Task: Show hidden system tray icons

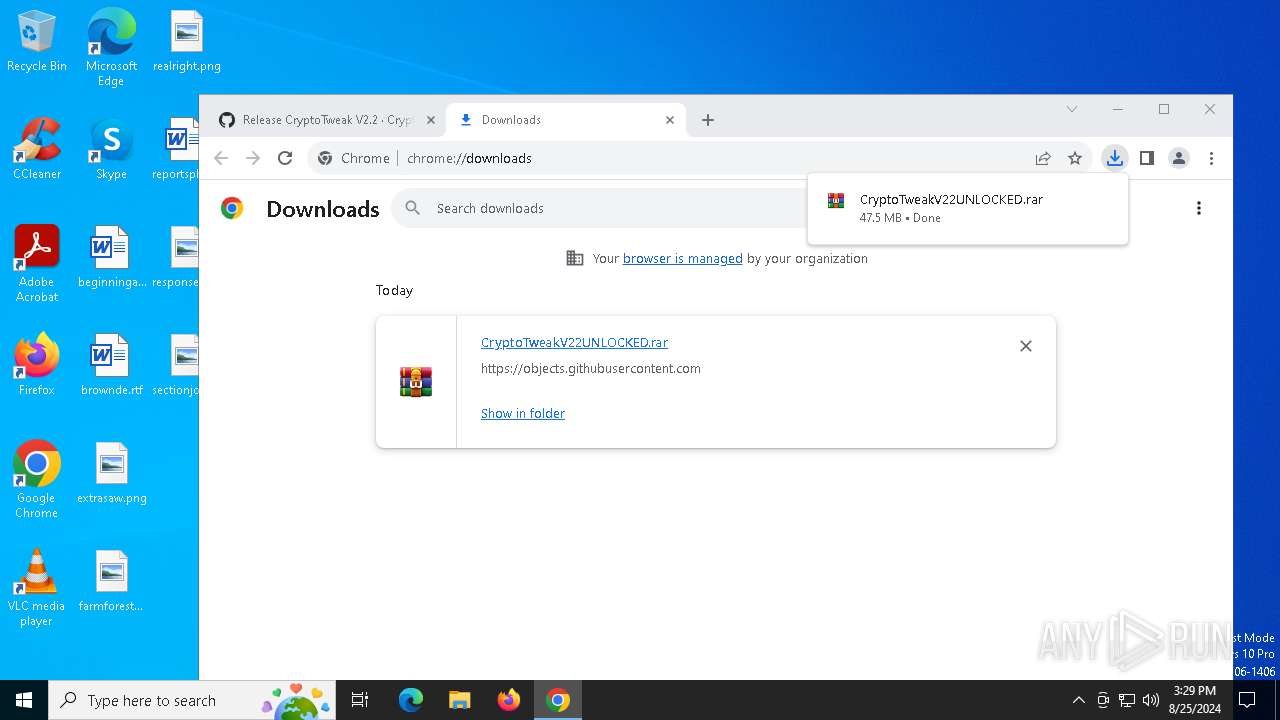Action: coord(1078,700)
